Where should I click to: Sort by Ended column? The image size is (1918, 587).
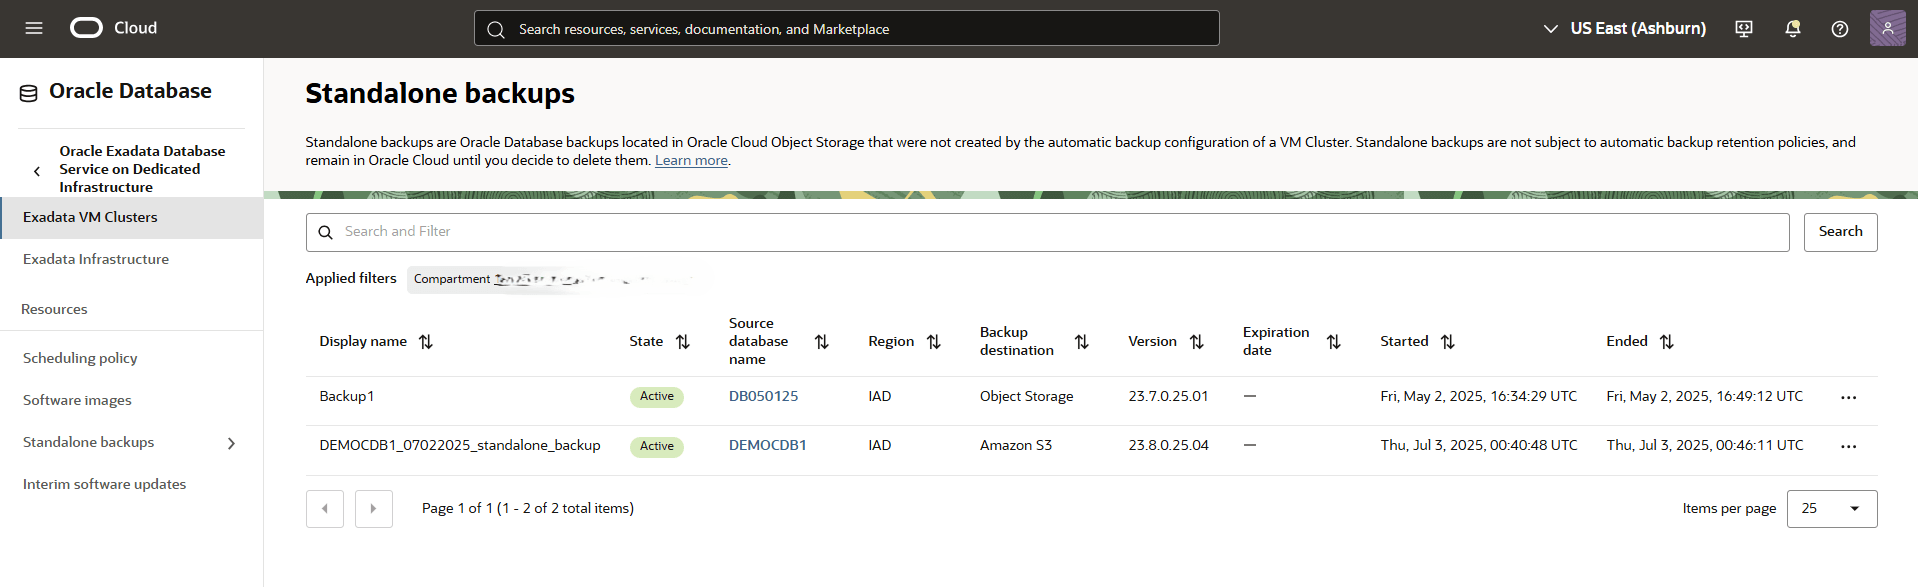pyautogui.click(x=1667, y=342)
